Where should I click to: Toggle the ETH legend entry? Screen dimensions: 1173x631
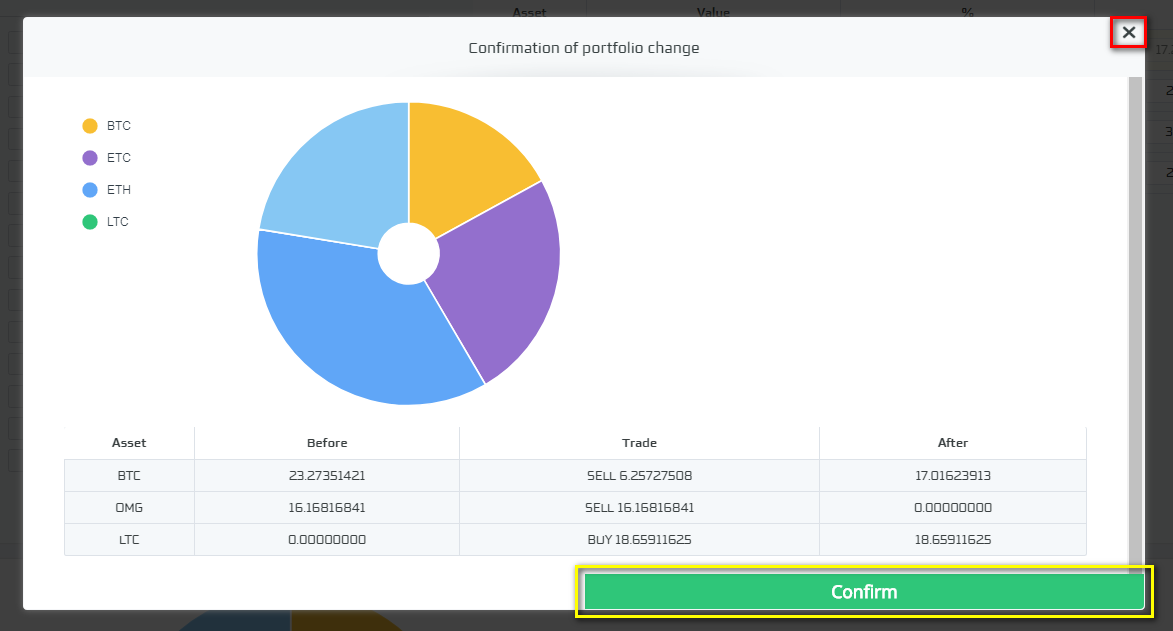point(106,190)
